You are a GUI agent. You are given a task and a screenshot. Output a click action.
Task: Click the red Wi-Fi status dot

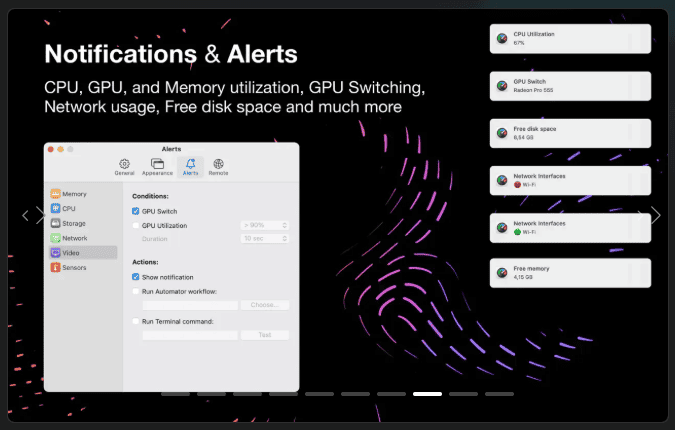517,185
